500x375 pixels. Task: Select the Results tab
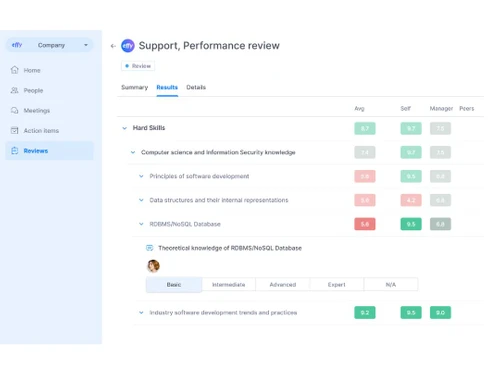(167, 87)
